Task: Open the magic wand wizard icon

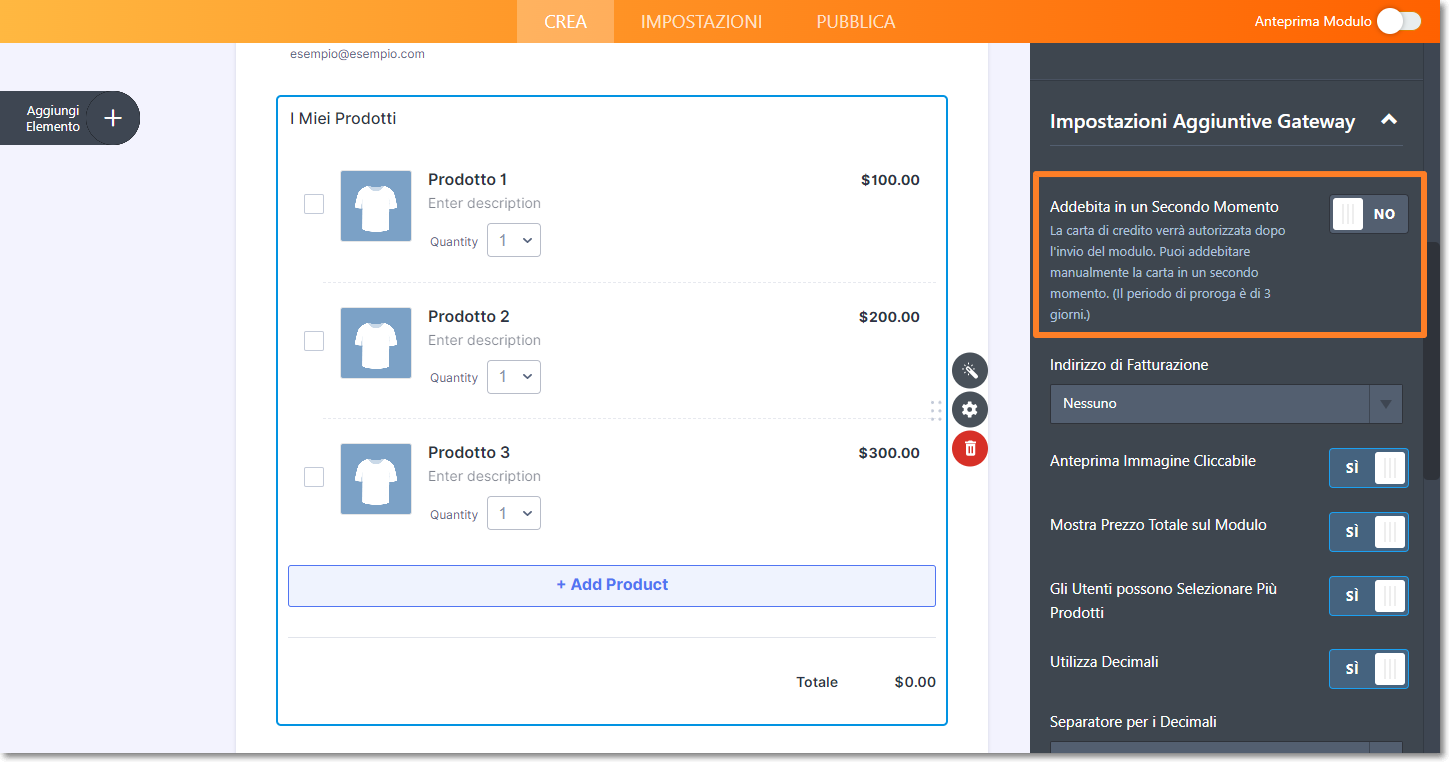Action: click(x=969, y=371)
